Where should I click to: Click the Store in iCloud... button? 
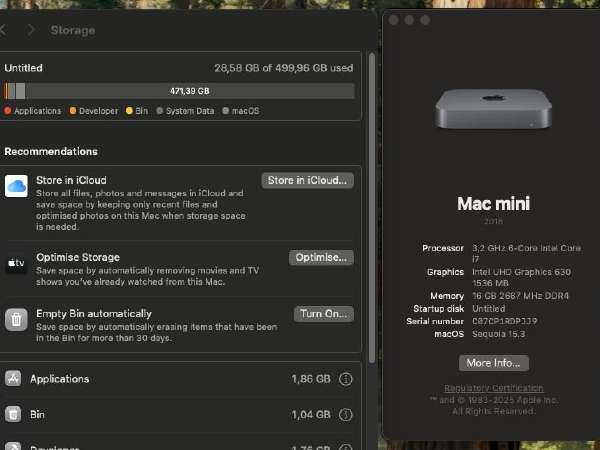(307, 180)
